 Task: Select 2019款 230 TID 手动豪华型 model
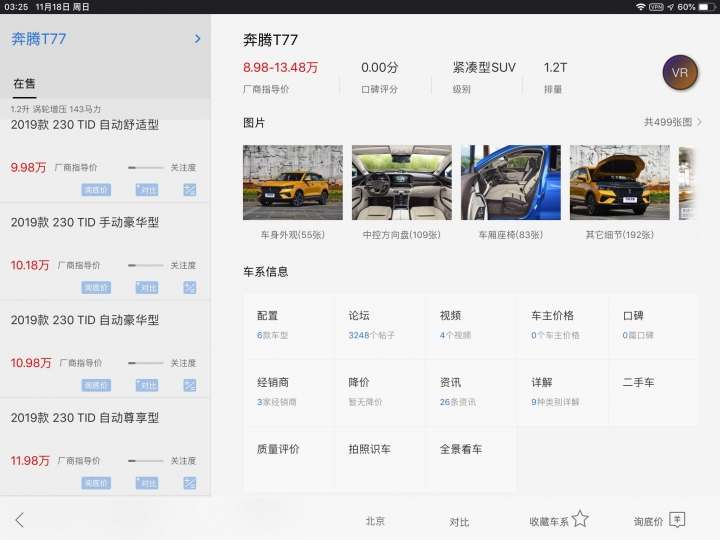pyautogui.click(x=85, y=222)
